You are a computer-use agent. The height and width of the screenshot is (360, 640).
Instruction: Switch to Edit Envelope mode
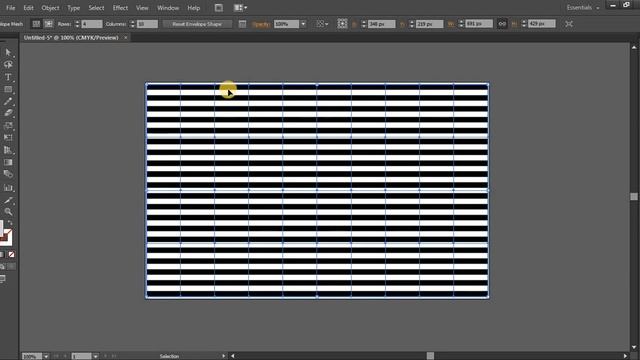(x=36, y=24)
